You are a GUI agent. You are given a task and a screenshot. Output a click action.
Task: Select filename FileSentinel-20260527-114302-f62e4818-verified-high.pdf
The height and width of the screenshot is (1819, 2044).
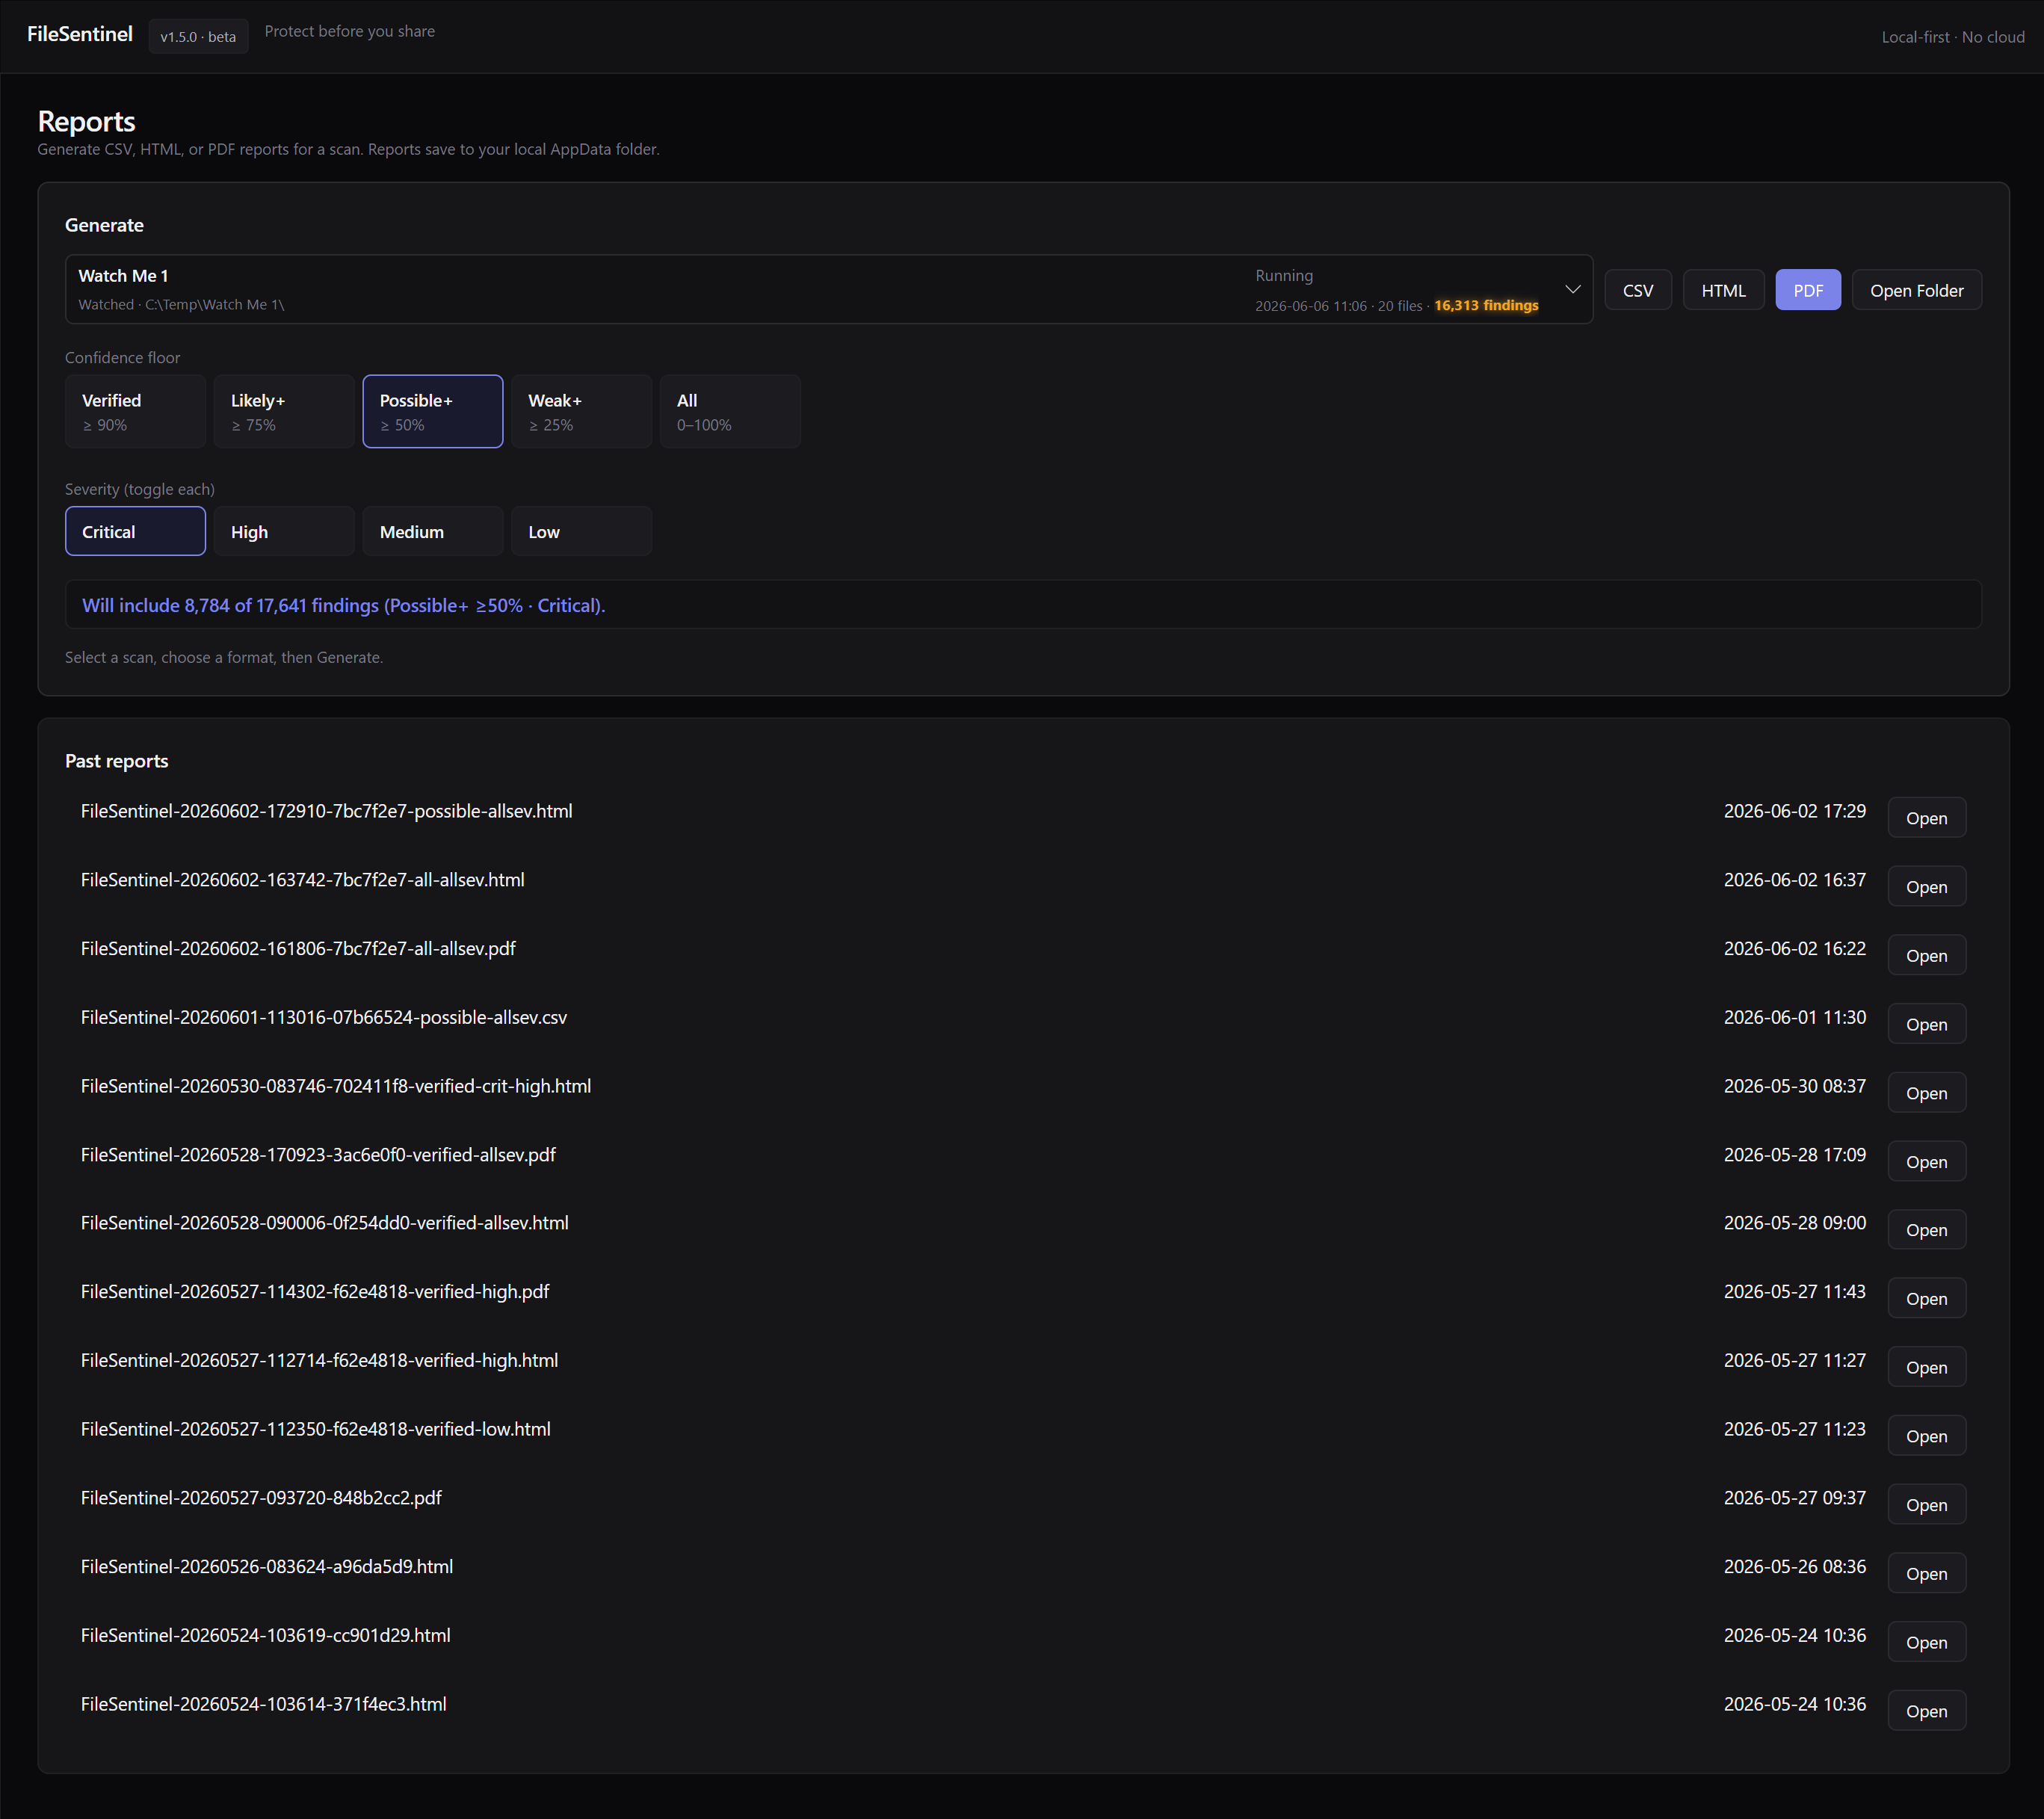[x=315, y=1291]
